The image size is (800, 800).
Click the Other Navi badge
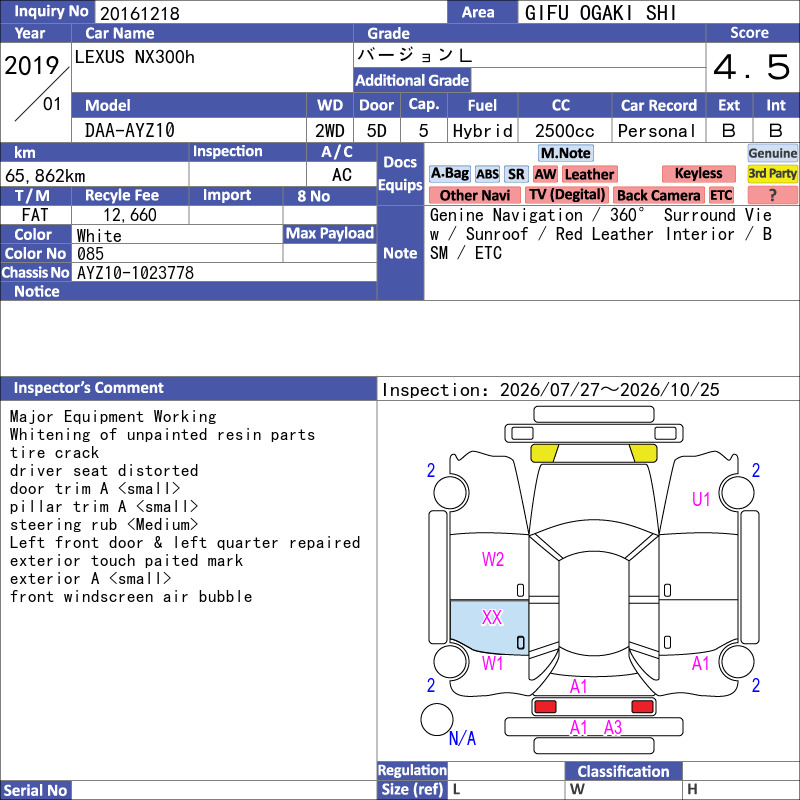coord(474,195)
